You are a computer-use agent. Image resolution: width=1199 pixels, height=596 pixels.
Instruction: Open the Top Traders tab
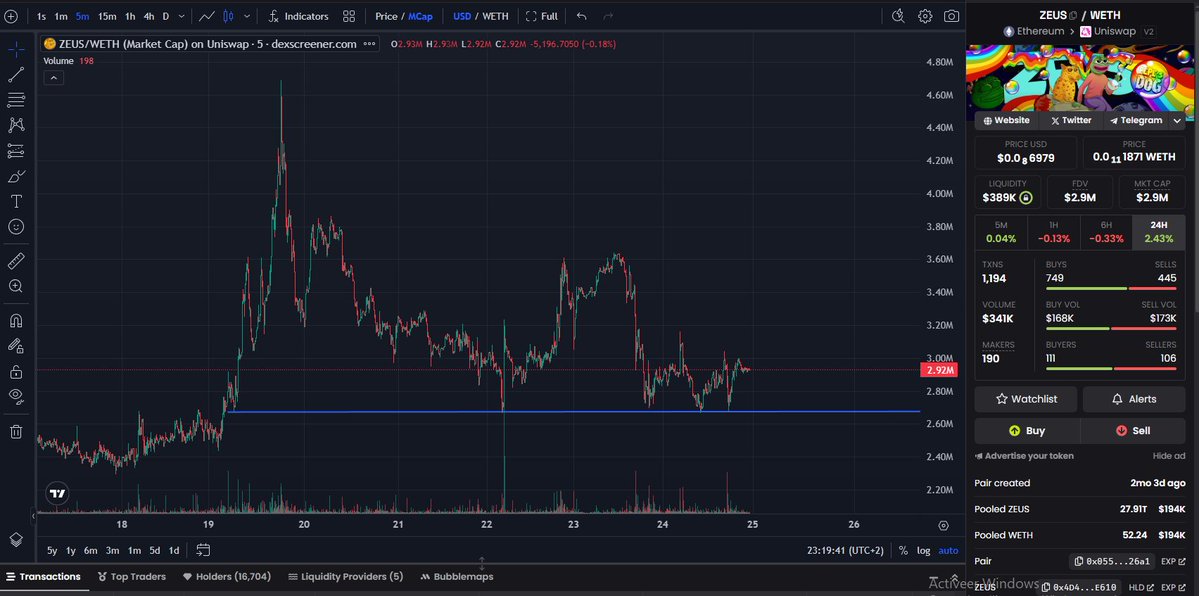132,577
